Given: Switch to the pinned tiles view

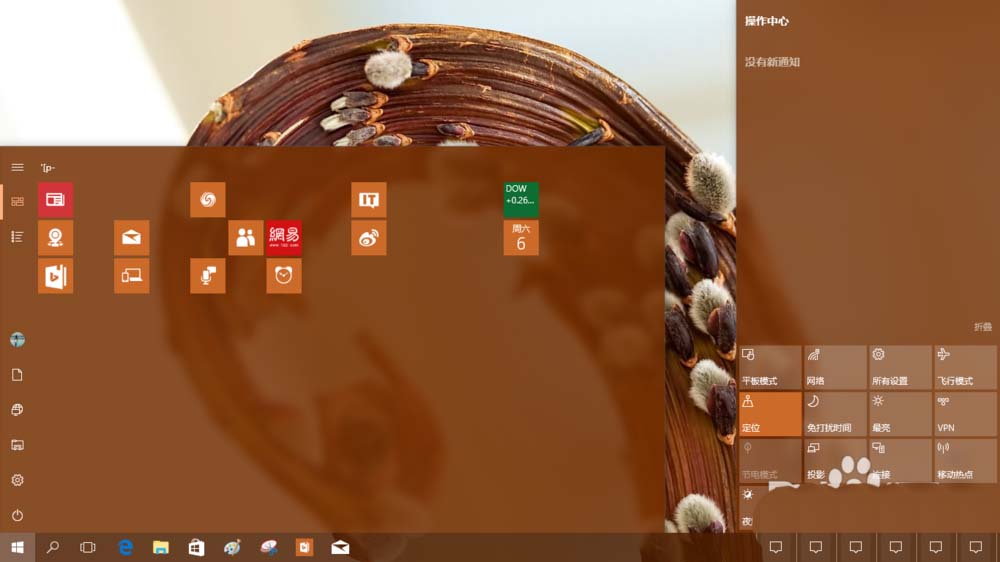Looking at the screenshot, I should [x=17, y=201].
